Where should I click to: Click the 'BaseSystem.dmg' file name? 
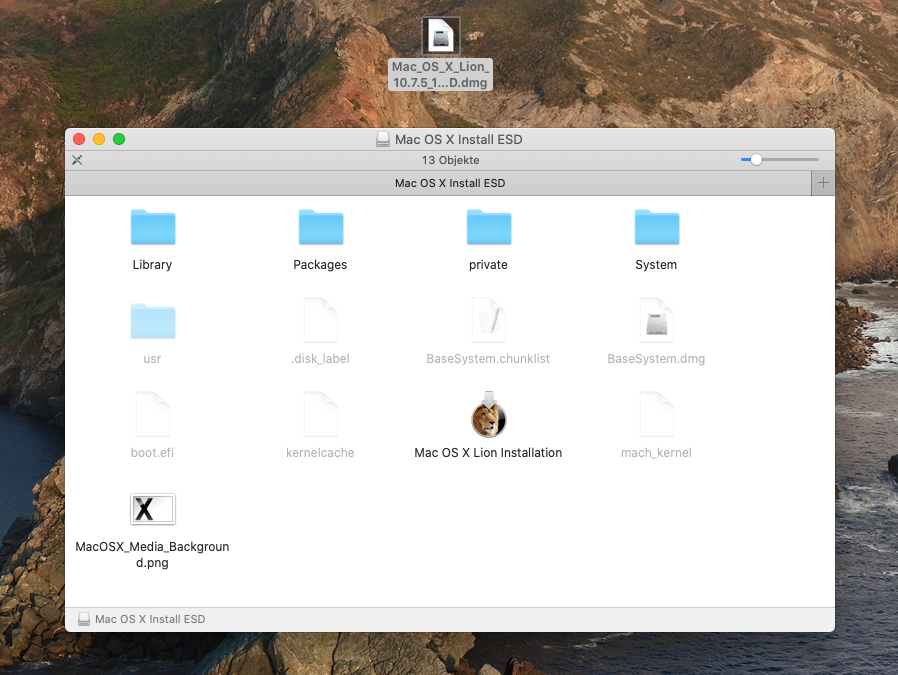pyautogui.click(x=656, y=358)
